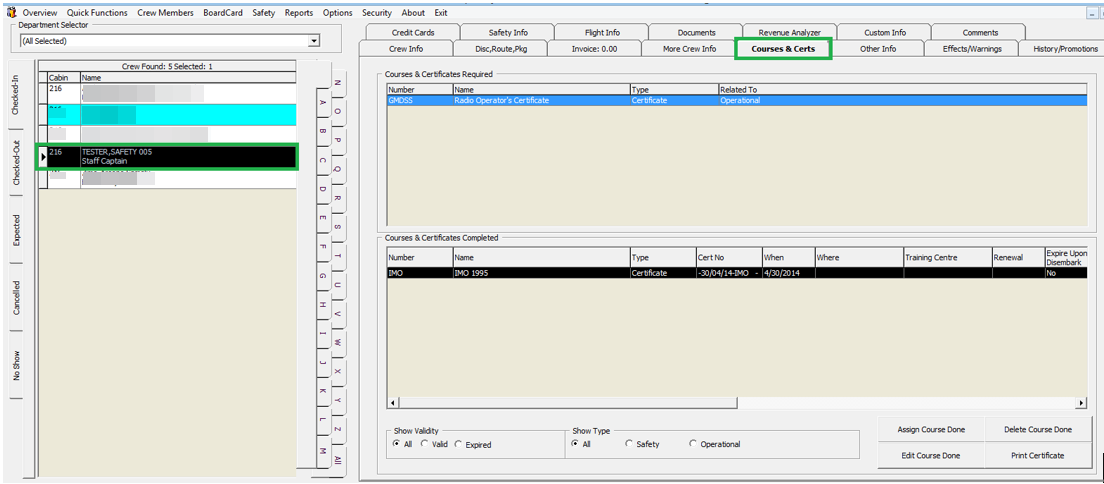The image size is (1104, 484).
Task: Click the Cert No column header
Action: [729, 257]
